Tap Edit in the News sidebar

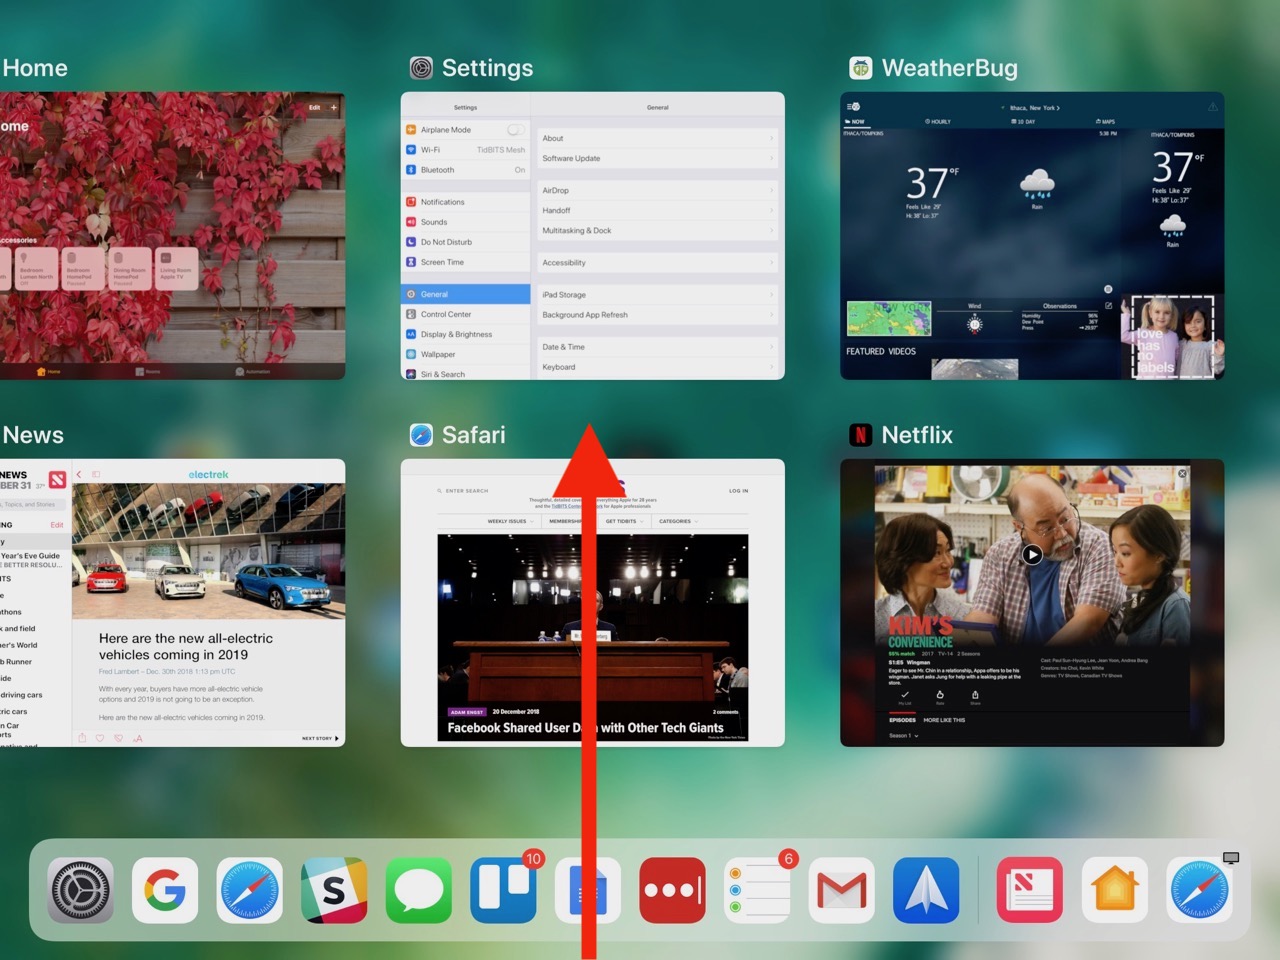click(57, 524)
